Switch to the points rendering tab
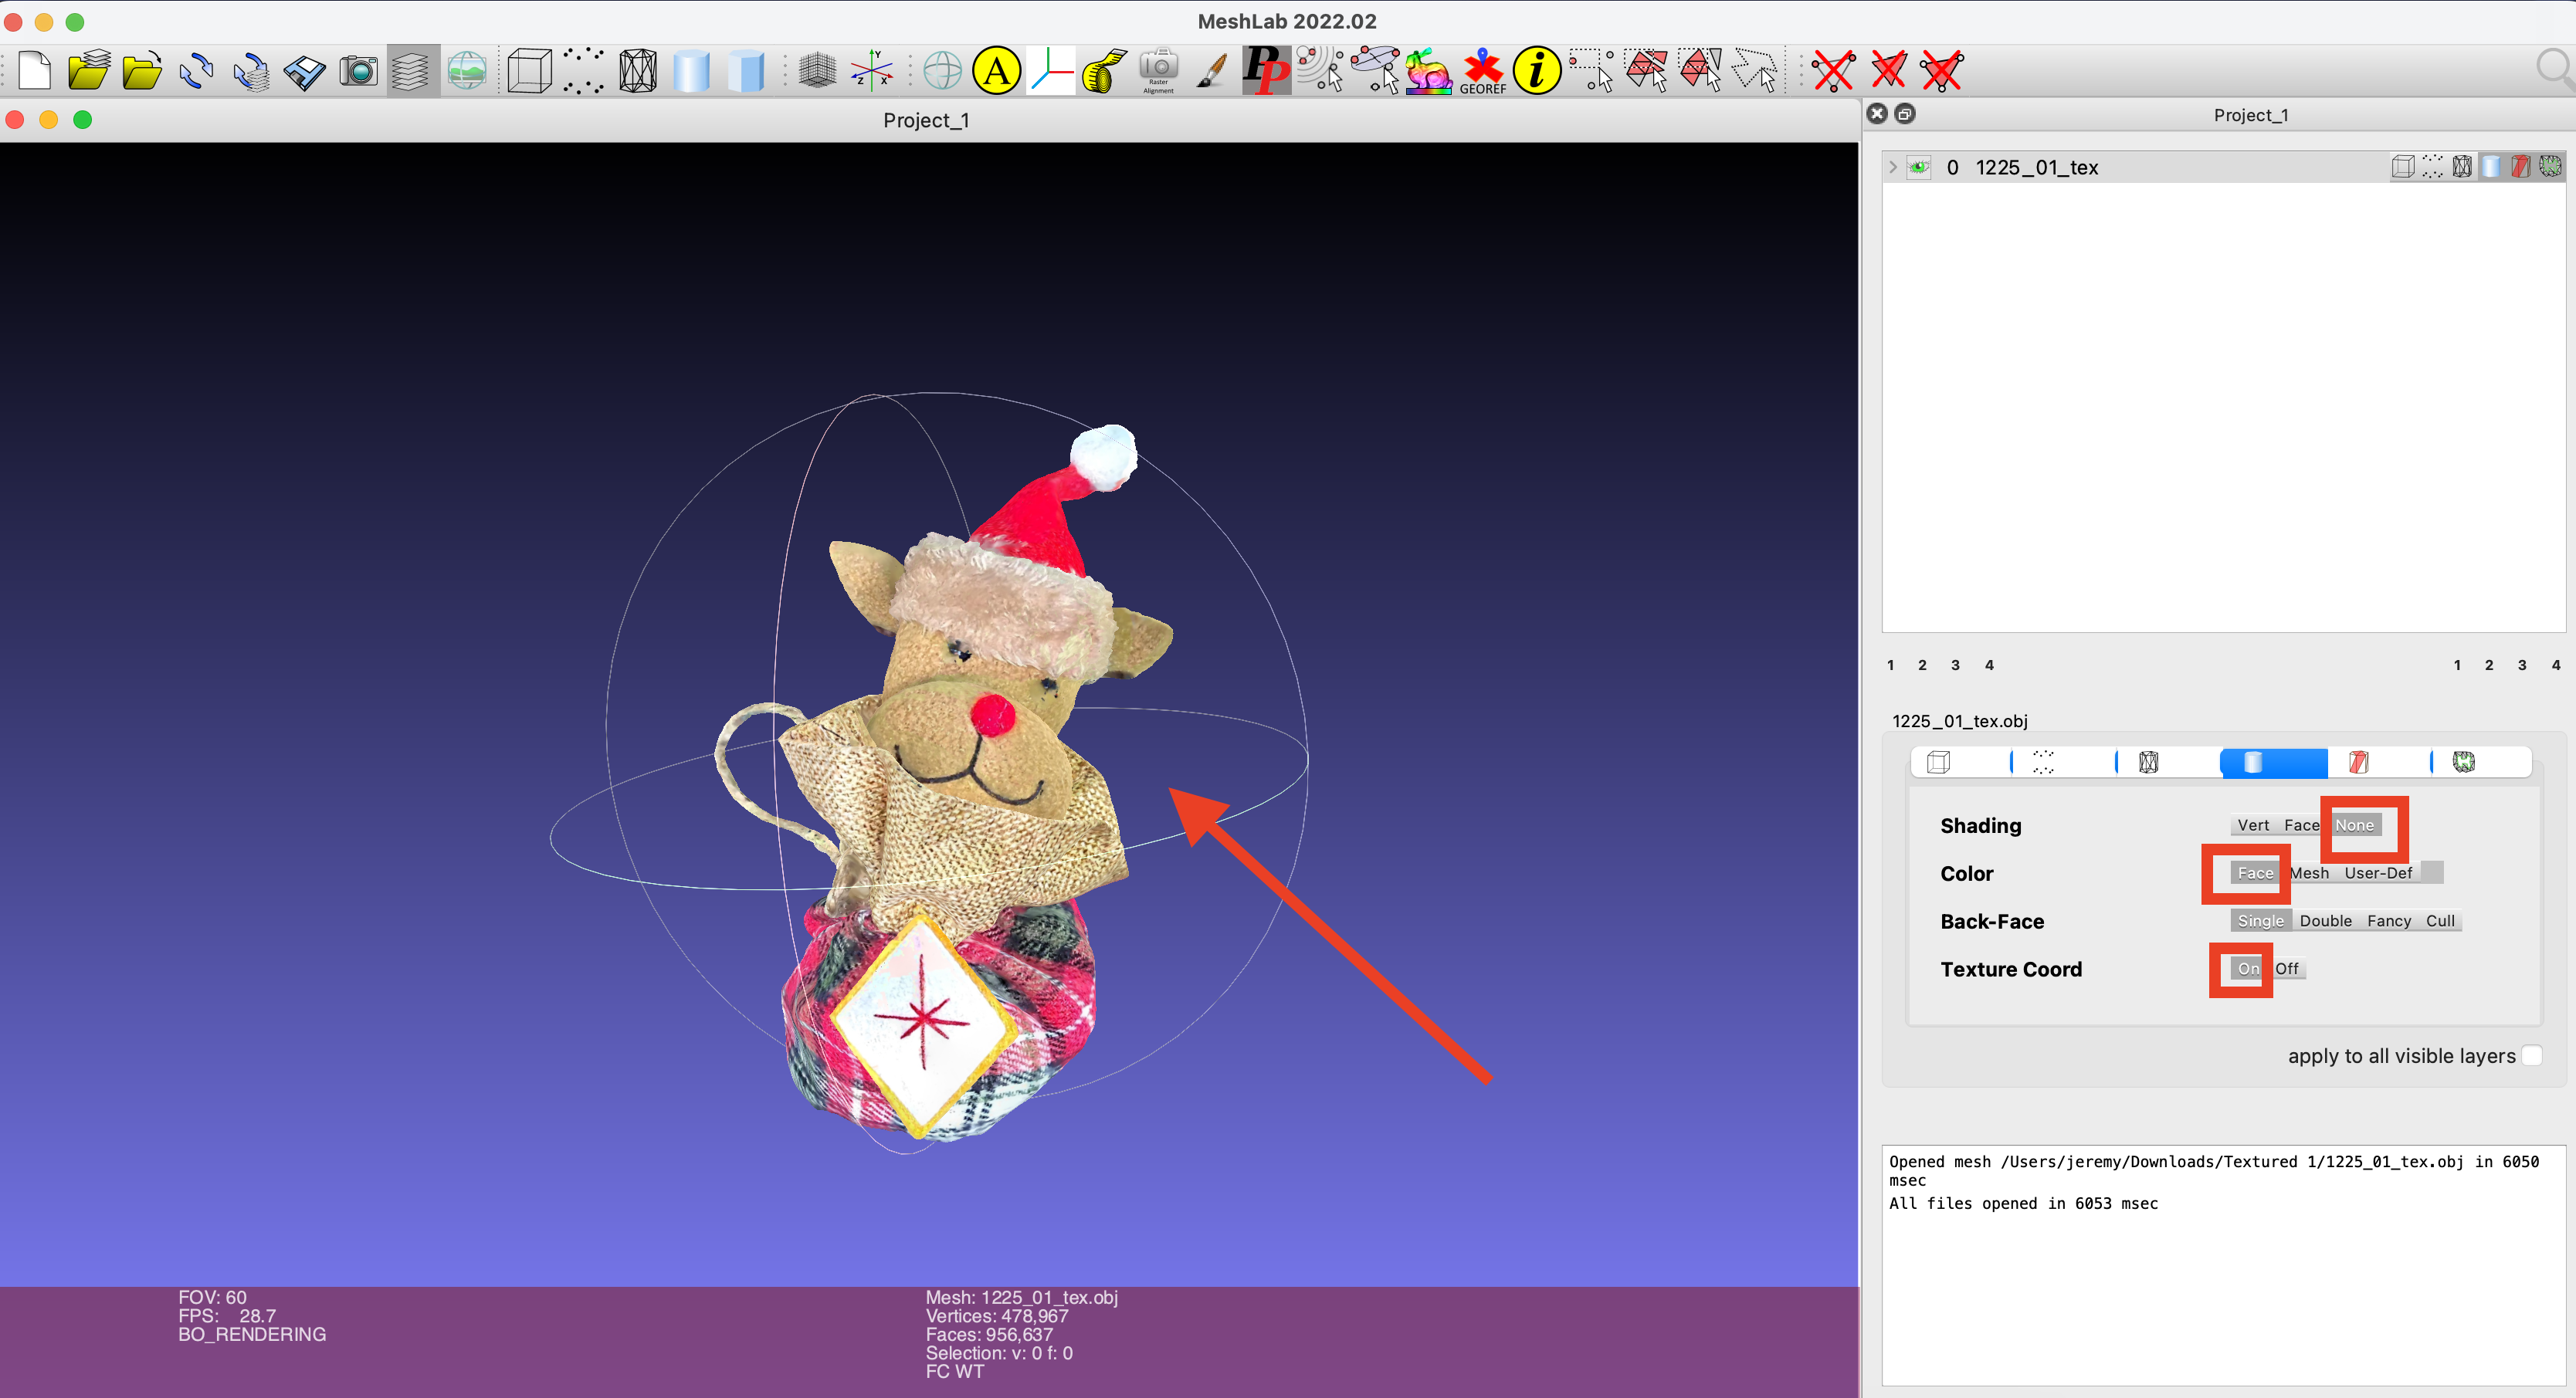 tap(2043, 762)
